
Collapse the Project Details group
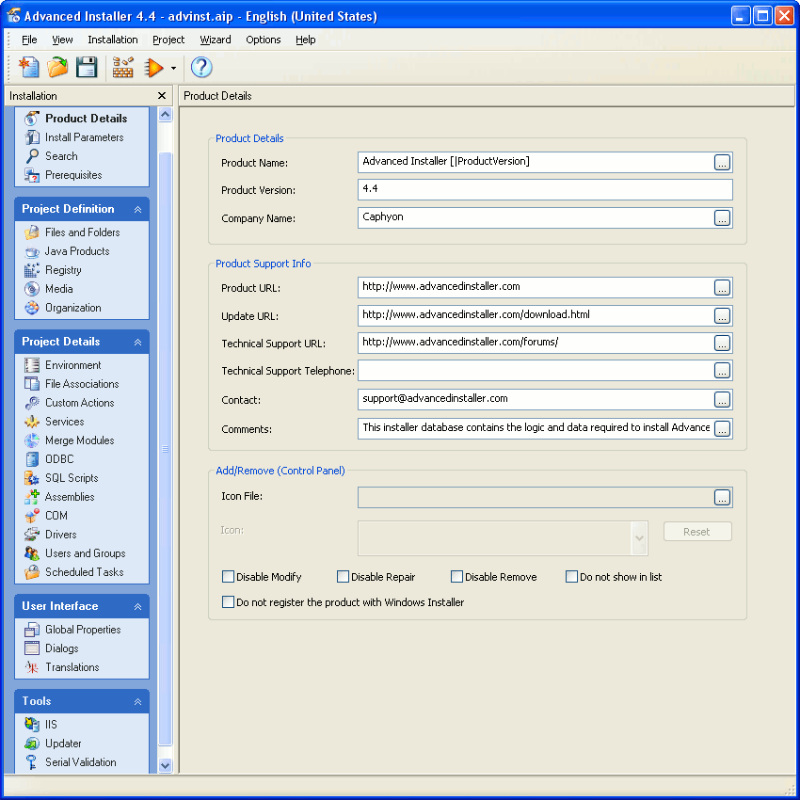[x=138, y=342]
